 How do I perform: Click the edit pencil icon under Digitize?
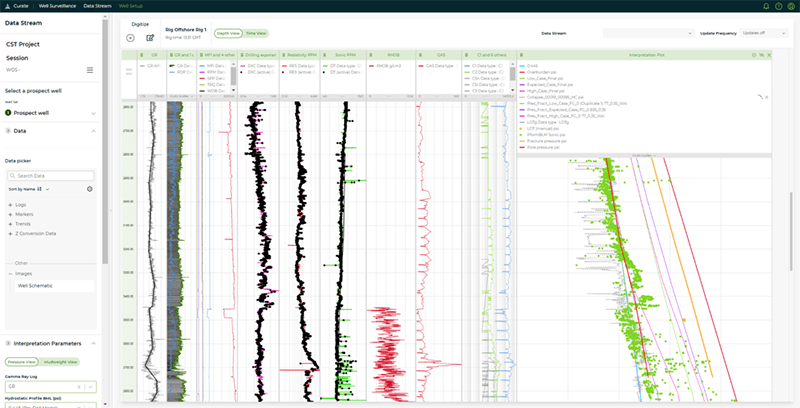click(x=150, y=37)
